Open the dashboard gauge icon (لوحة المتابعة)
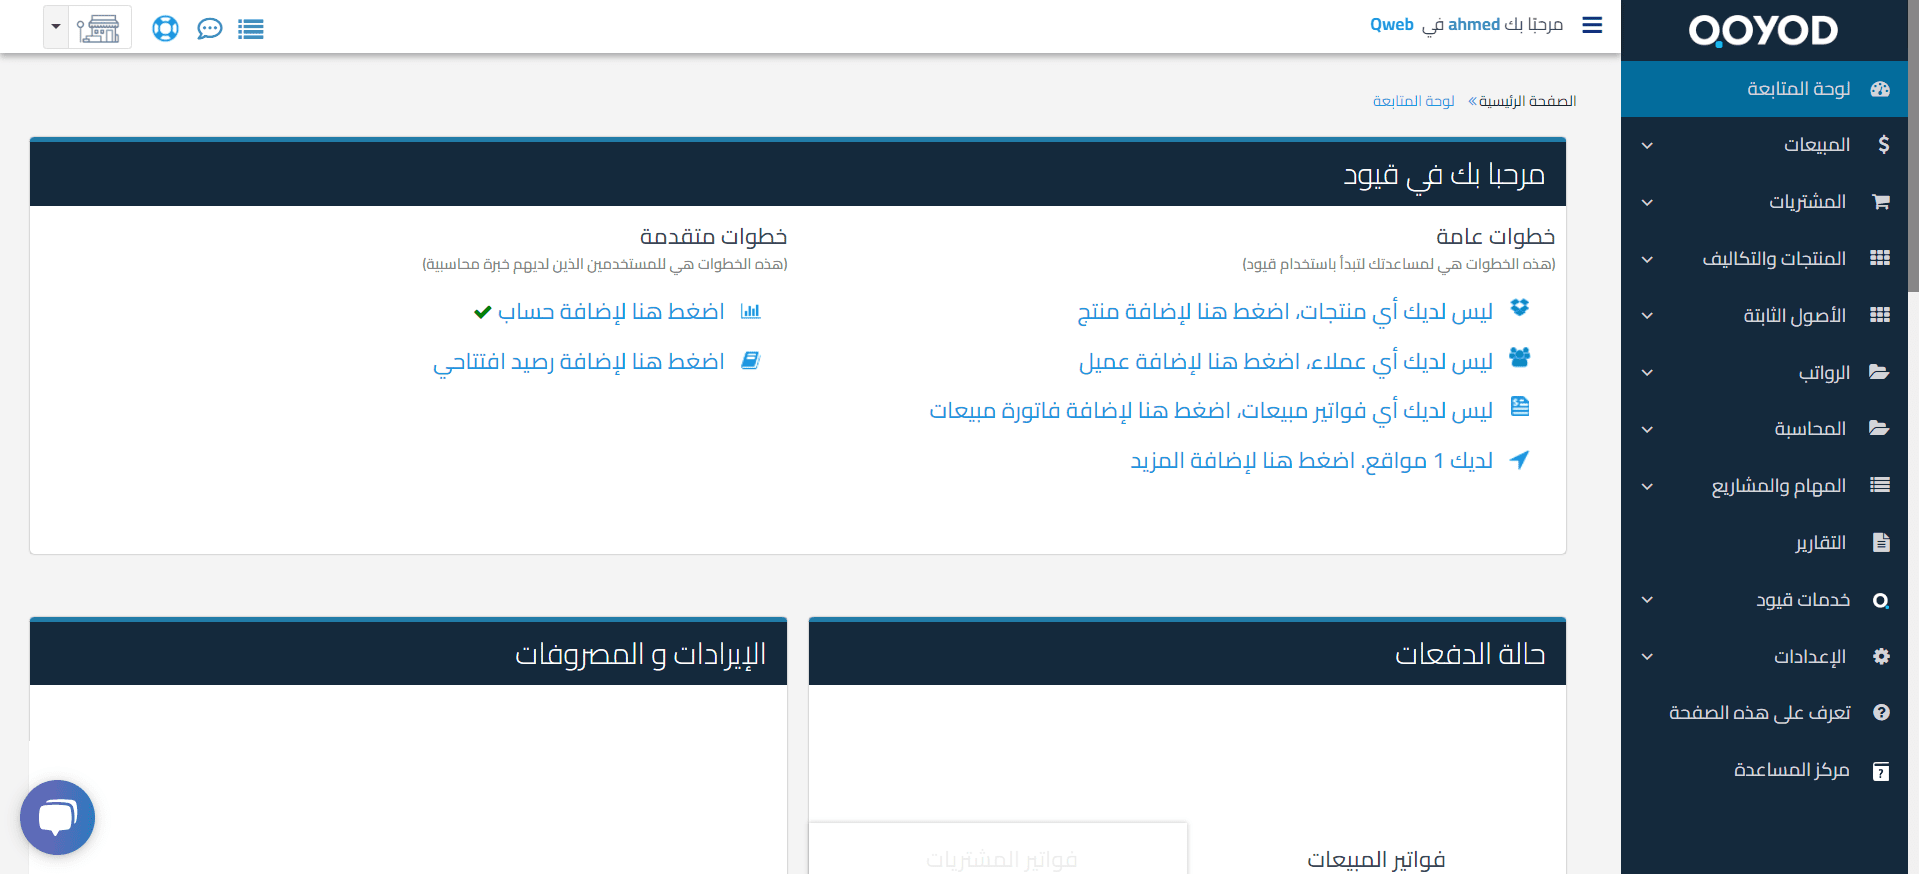 tap(1880, 89)
